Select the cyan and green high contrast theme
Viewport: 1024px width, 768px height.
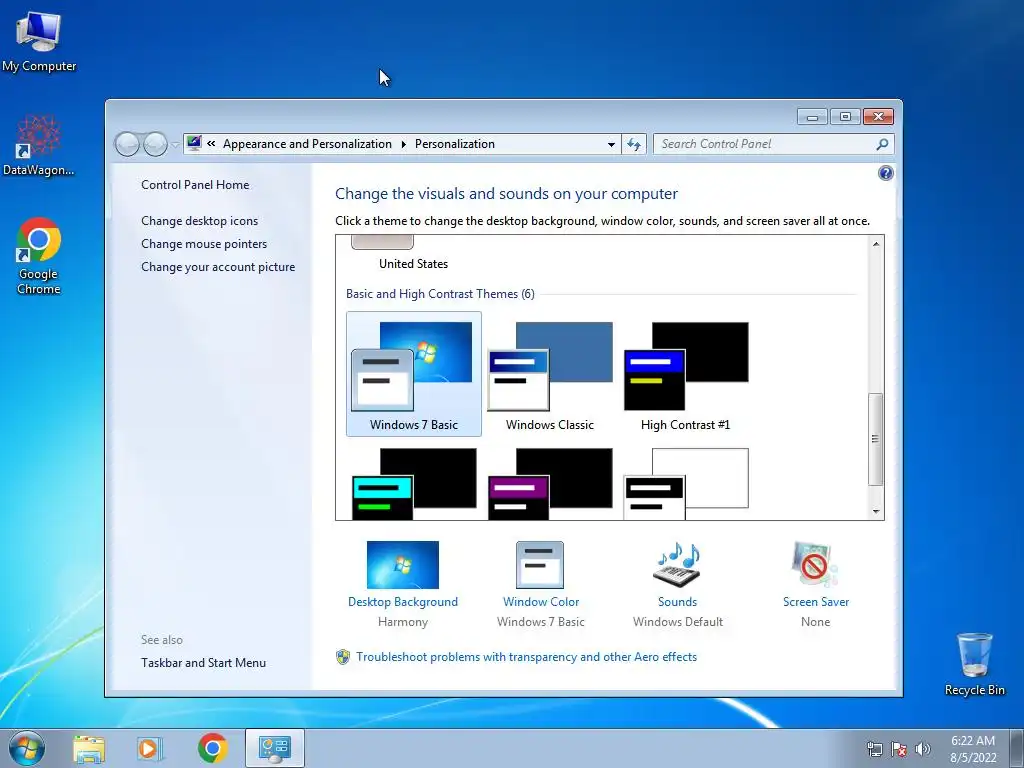[413, 484]
